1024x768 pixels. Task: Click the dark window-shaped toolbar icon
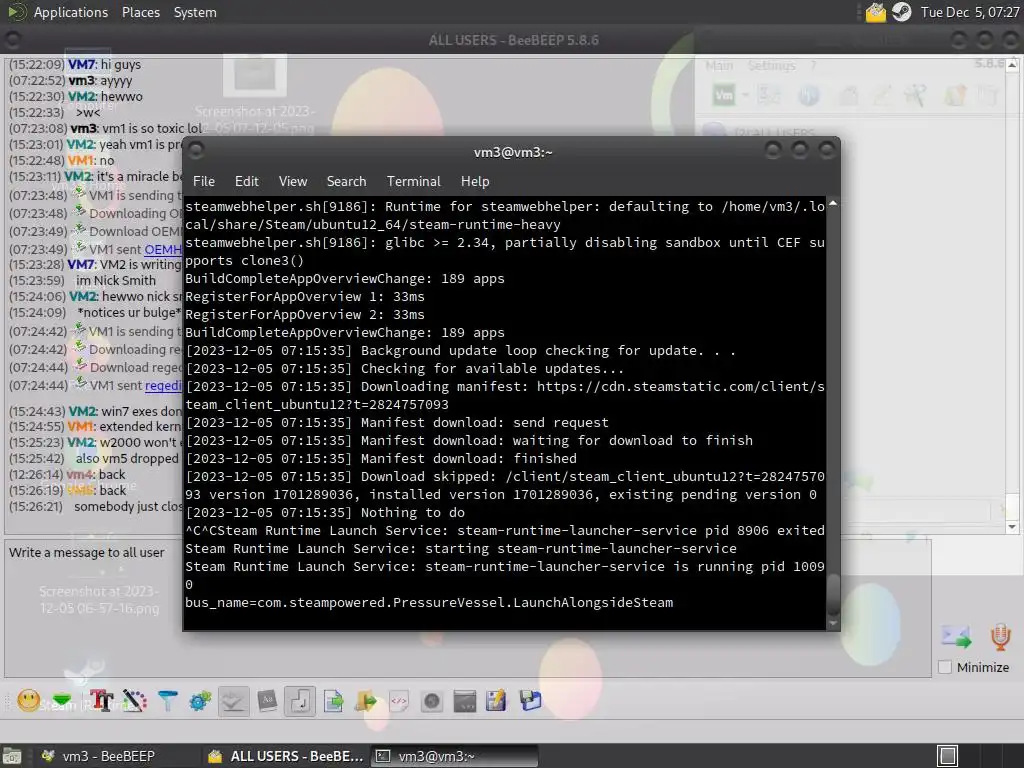click(464, 701)
